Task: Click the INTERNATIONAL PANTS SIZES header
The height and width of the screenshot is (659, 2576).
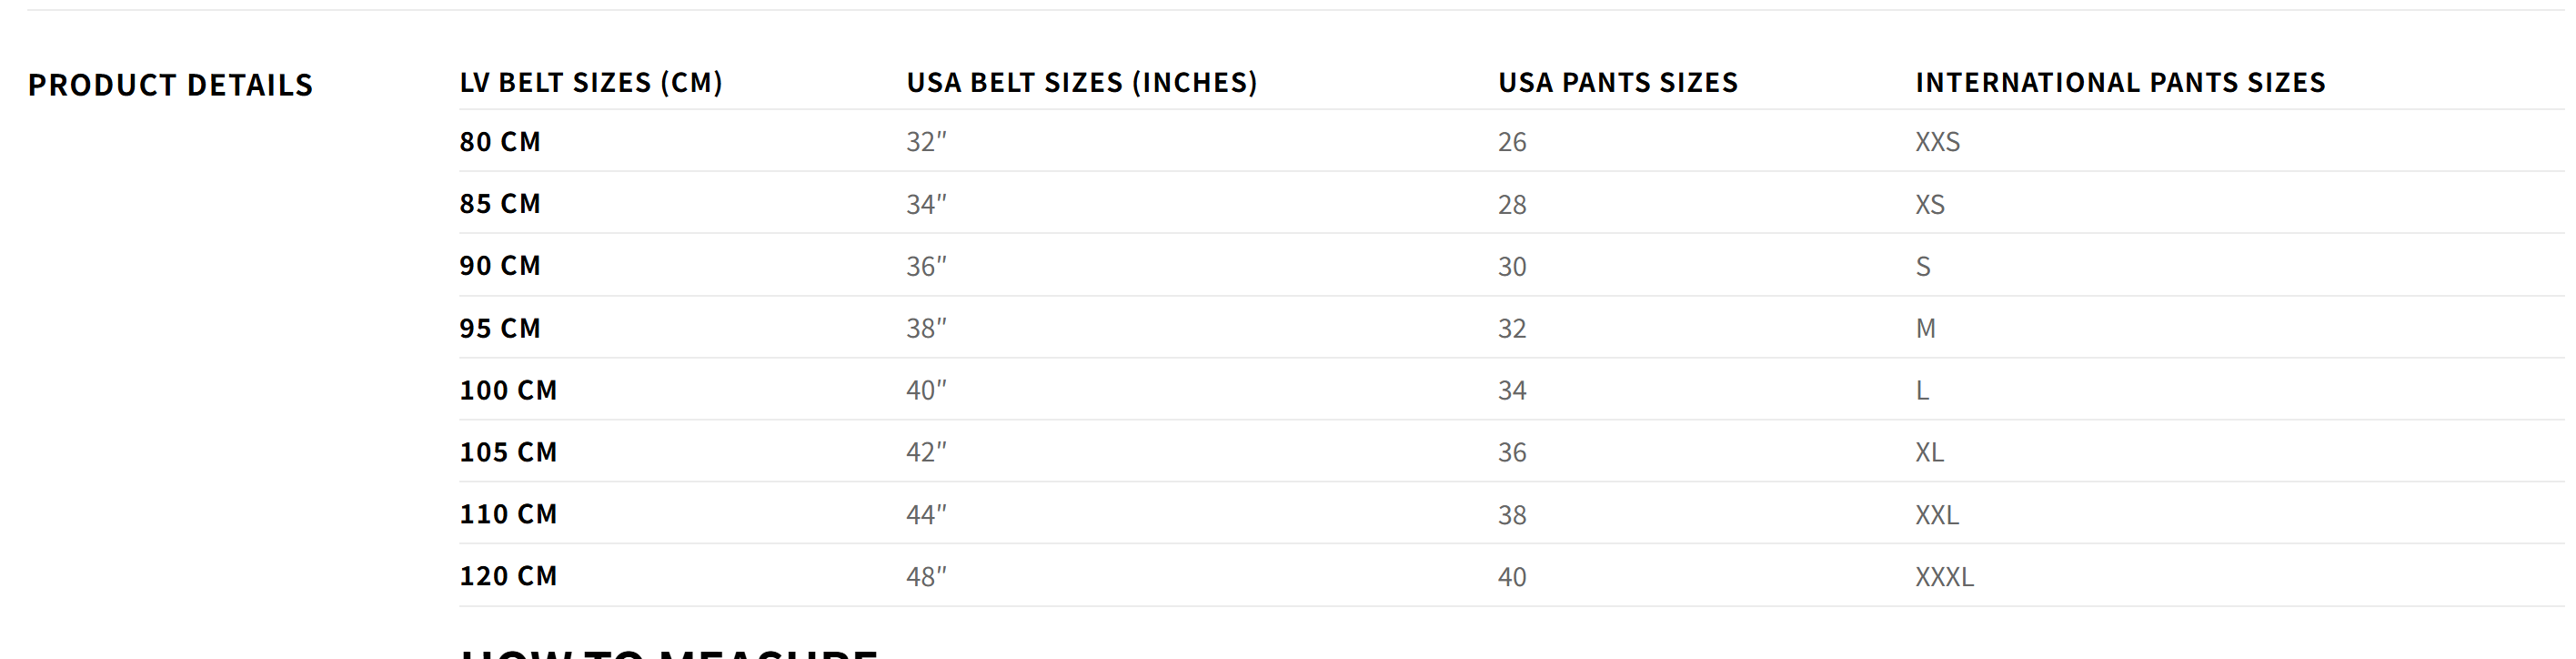Action: tap(2120, 82)
